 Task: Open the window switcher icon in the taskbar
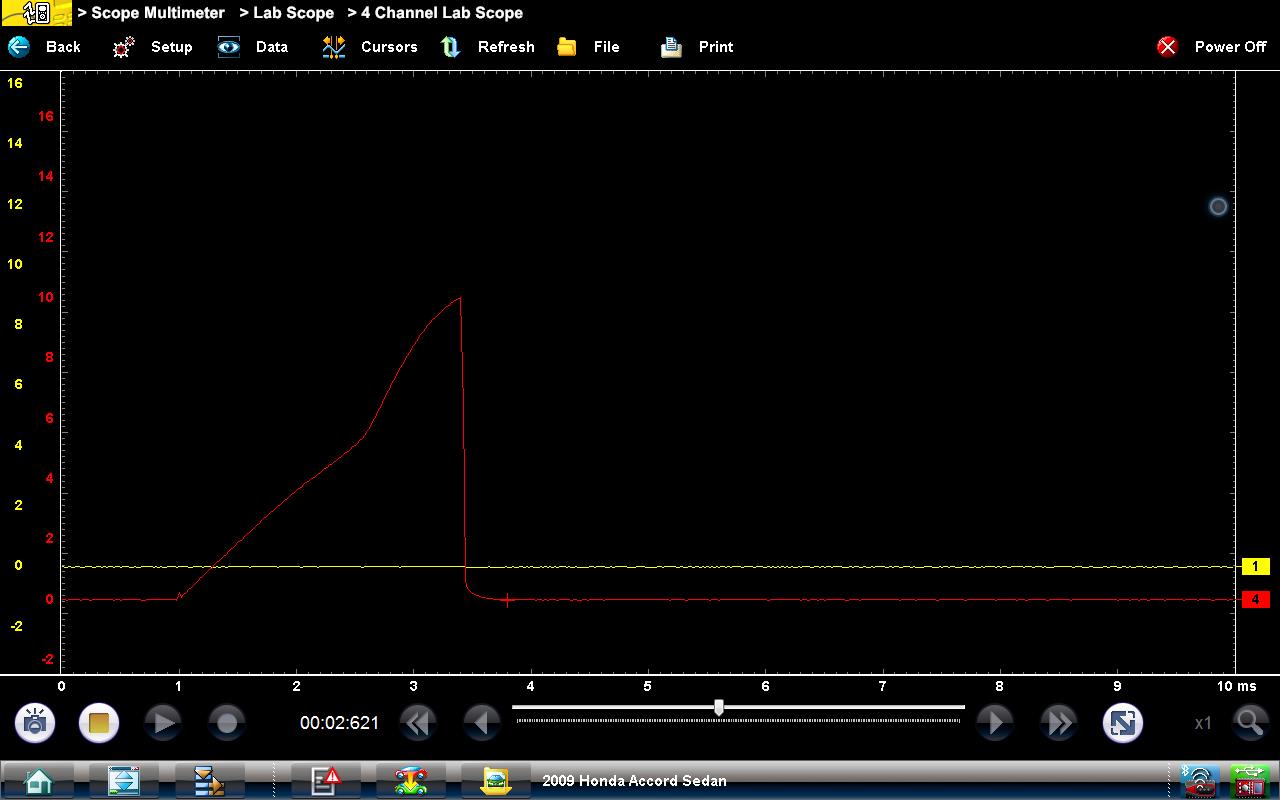[x=124, y=781]
